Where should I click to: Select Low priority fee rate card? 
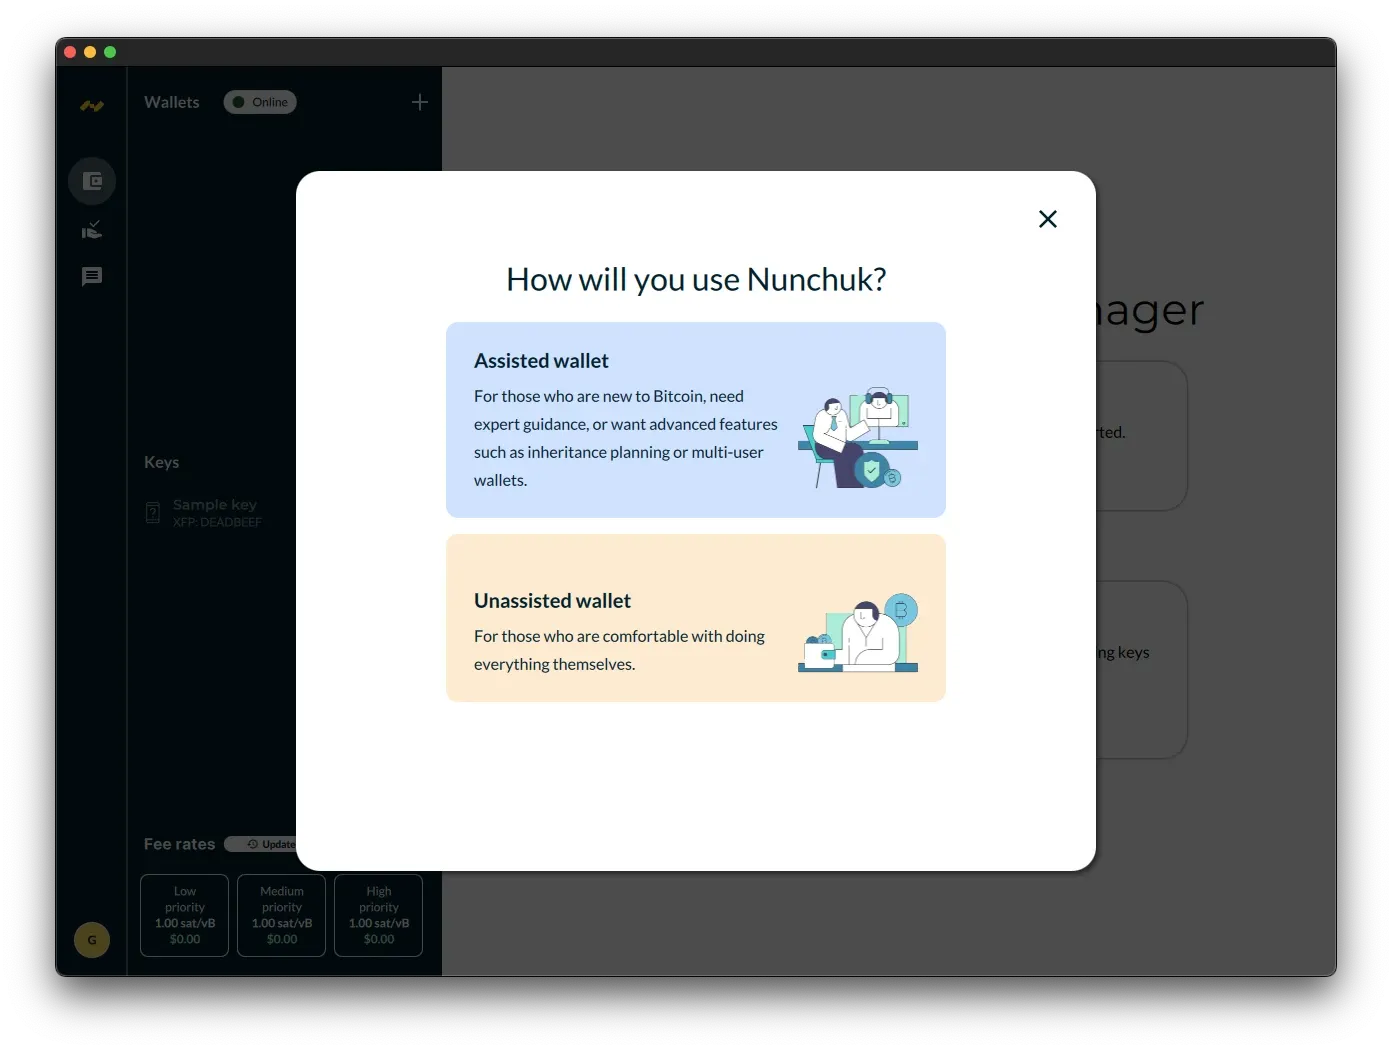pos(185,915)
